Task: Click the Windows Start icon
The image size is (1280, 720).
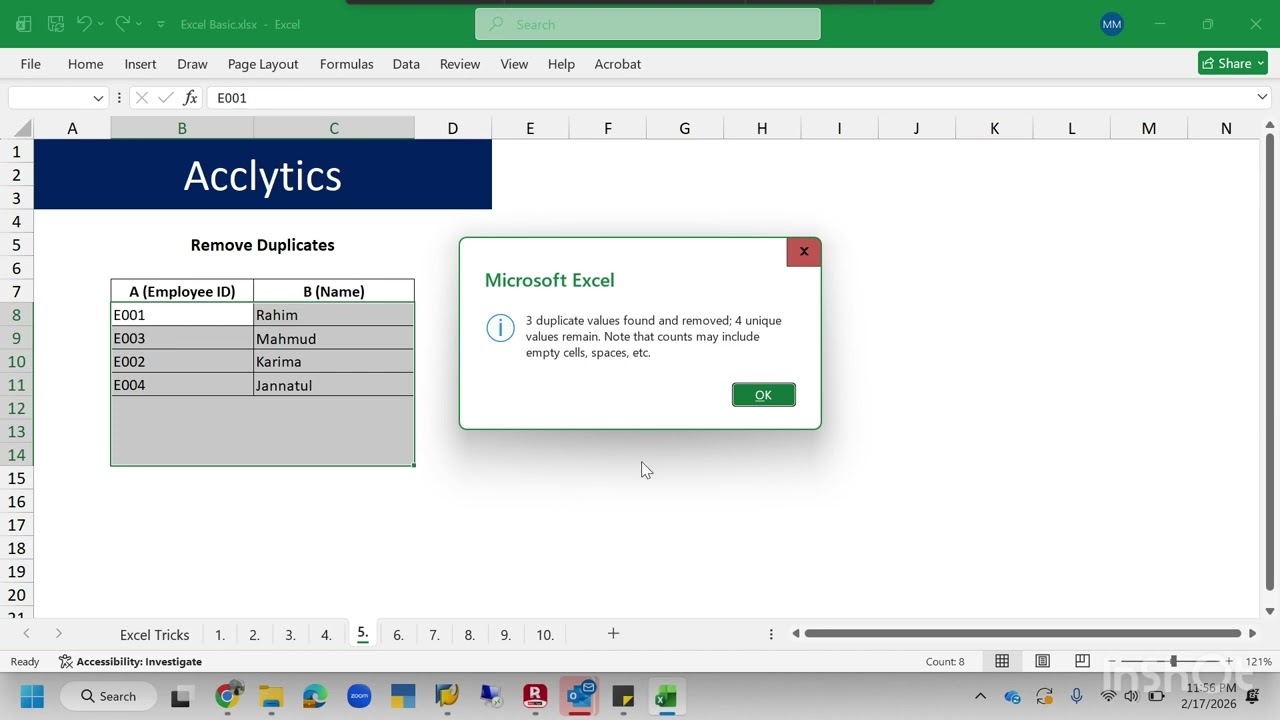Action: tap(32, 697)
